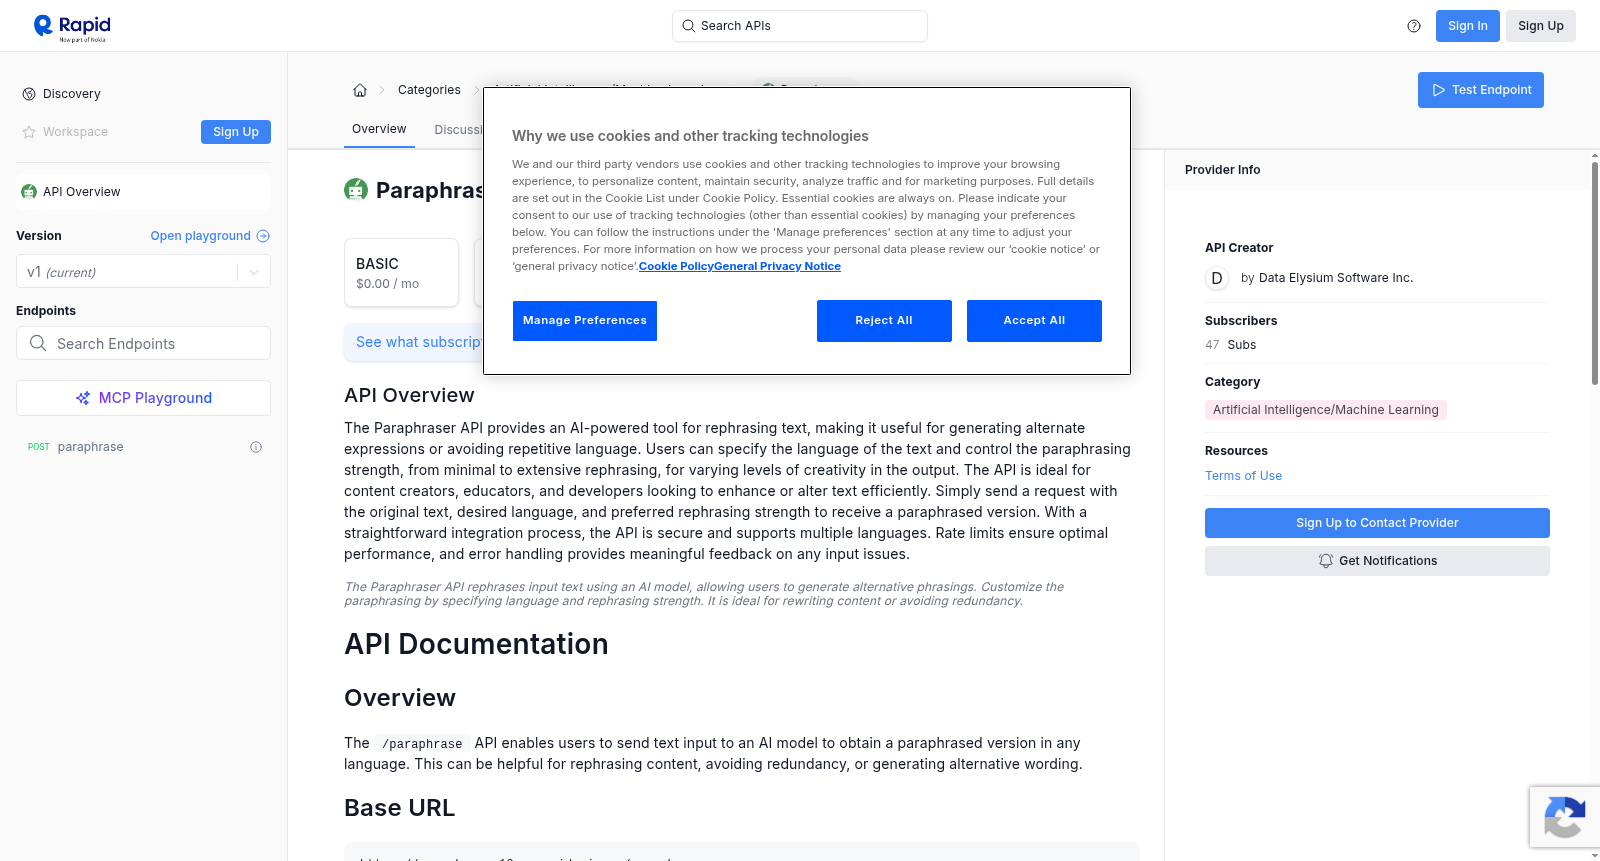1600x861 pixels.
Task: Click the Rapid logo
Action: pos(72,27)
